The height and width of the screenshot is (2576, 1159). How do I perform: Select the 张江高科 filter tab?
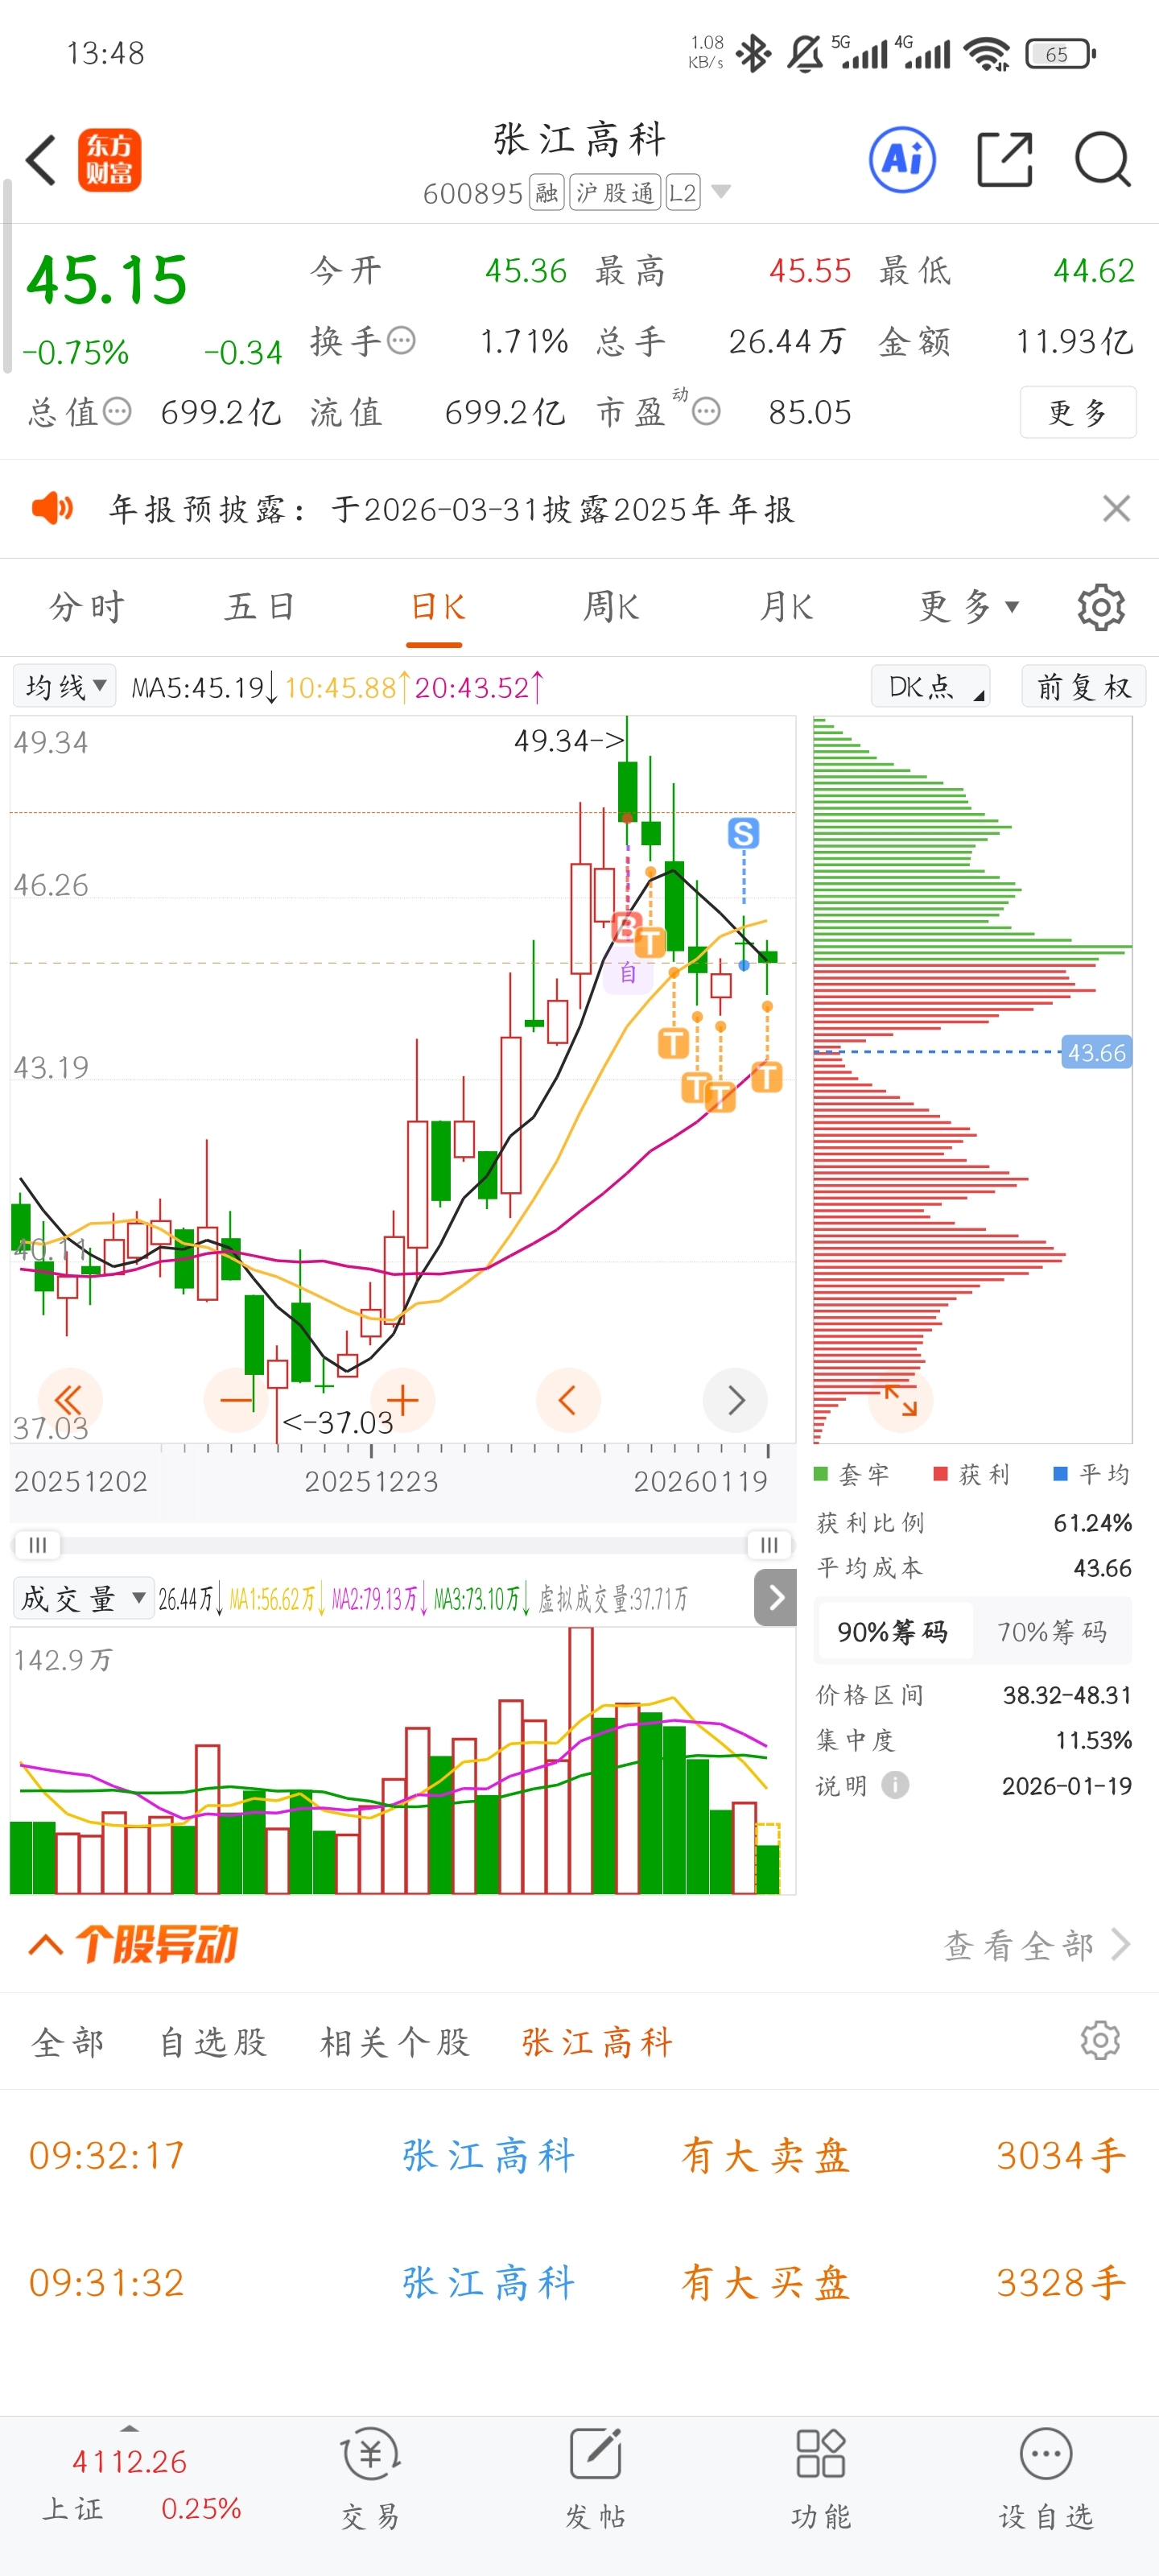tap(597, 2042)
